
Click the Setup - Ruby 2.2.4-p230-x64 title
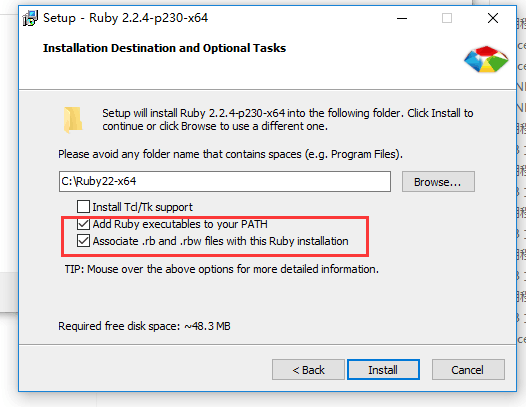coord(125,18)
